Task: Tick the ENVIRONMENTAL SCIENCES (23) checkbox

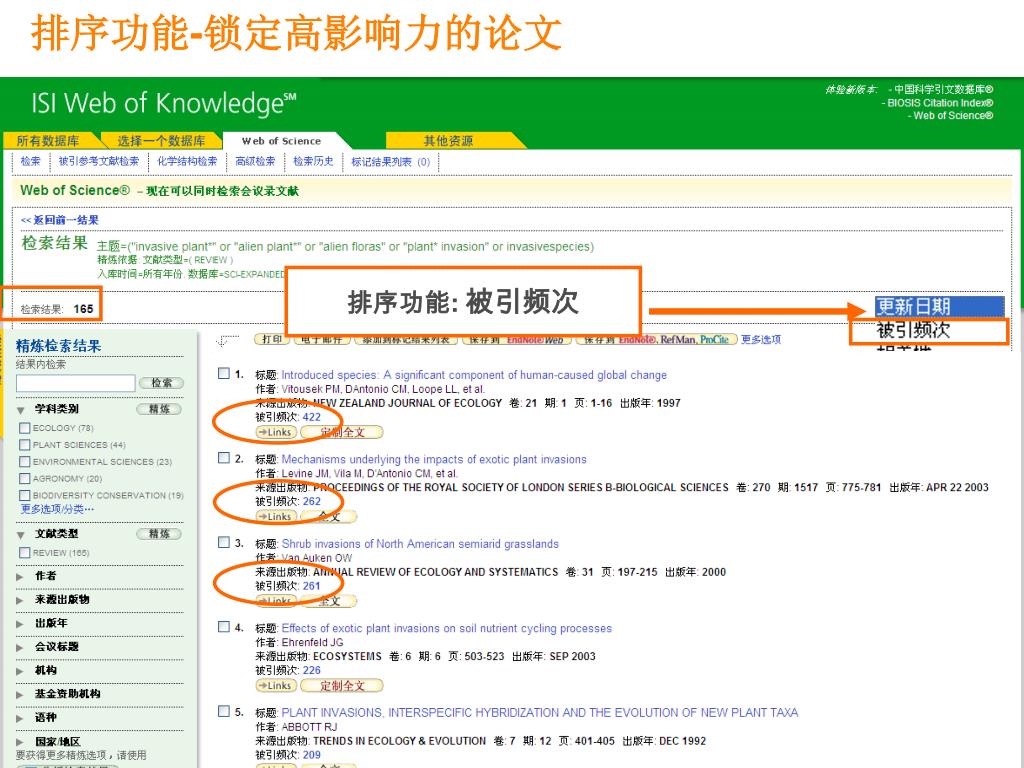Action: (25, 462)
